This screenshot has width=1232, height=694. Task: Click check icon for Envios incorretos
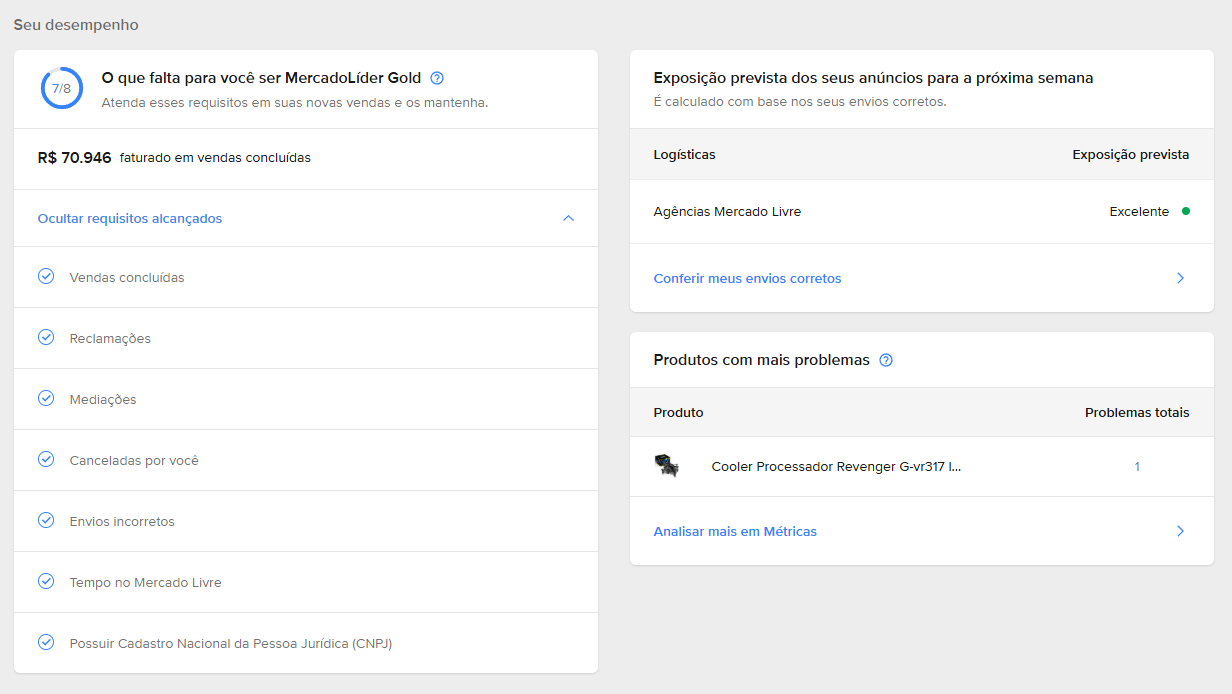pyautogui.click(x=46, y=520)
